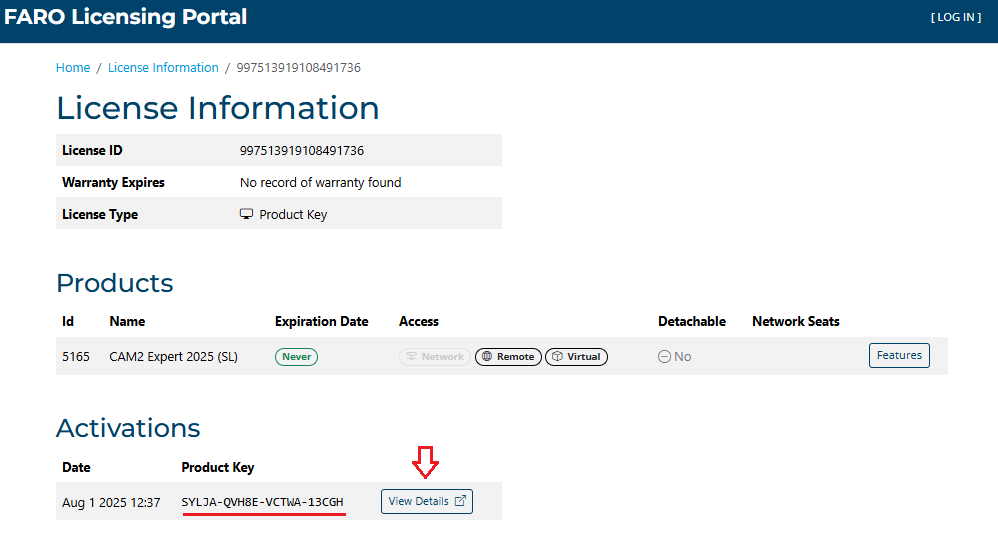The height and width of the screenshot is (537, 998).
Task: Click the Virtual access badge
Action: 576,356
